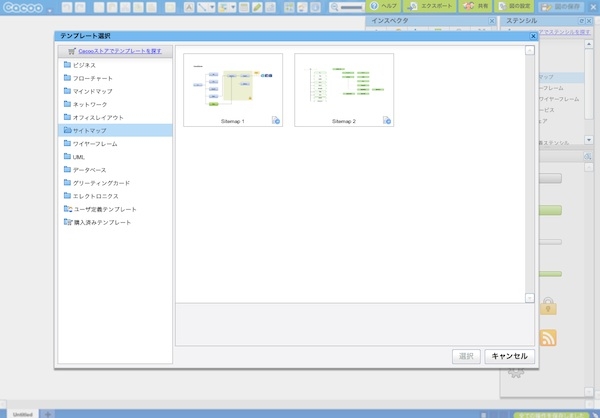This screenshot has height=418, width=600.
Task: Click the gear stencil icon
Action: (x=516, y=372)
